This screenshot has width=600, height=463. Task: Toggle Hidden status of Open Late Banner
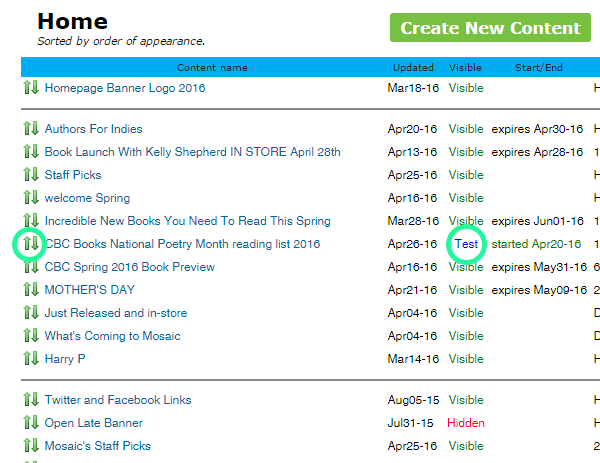465,423
